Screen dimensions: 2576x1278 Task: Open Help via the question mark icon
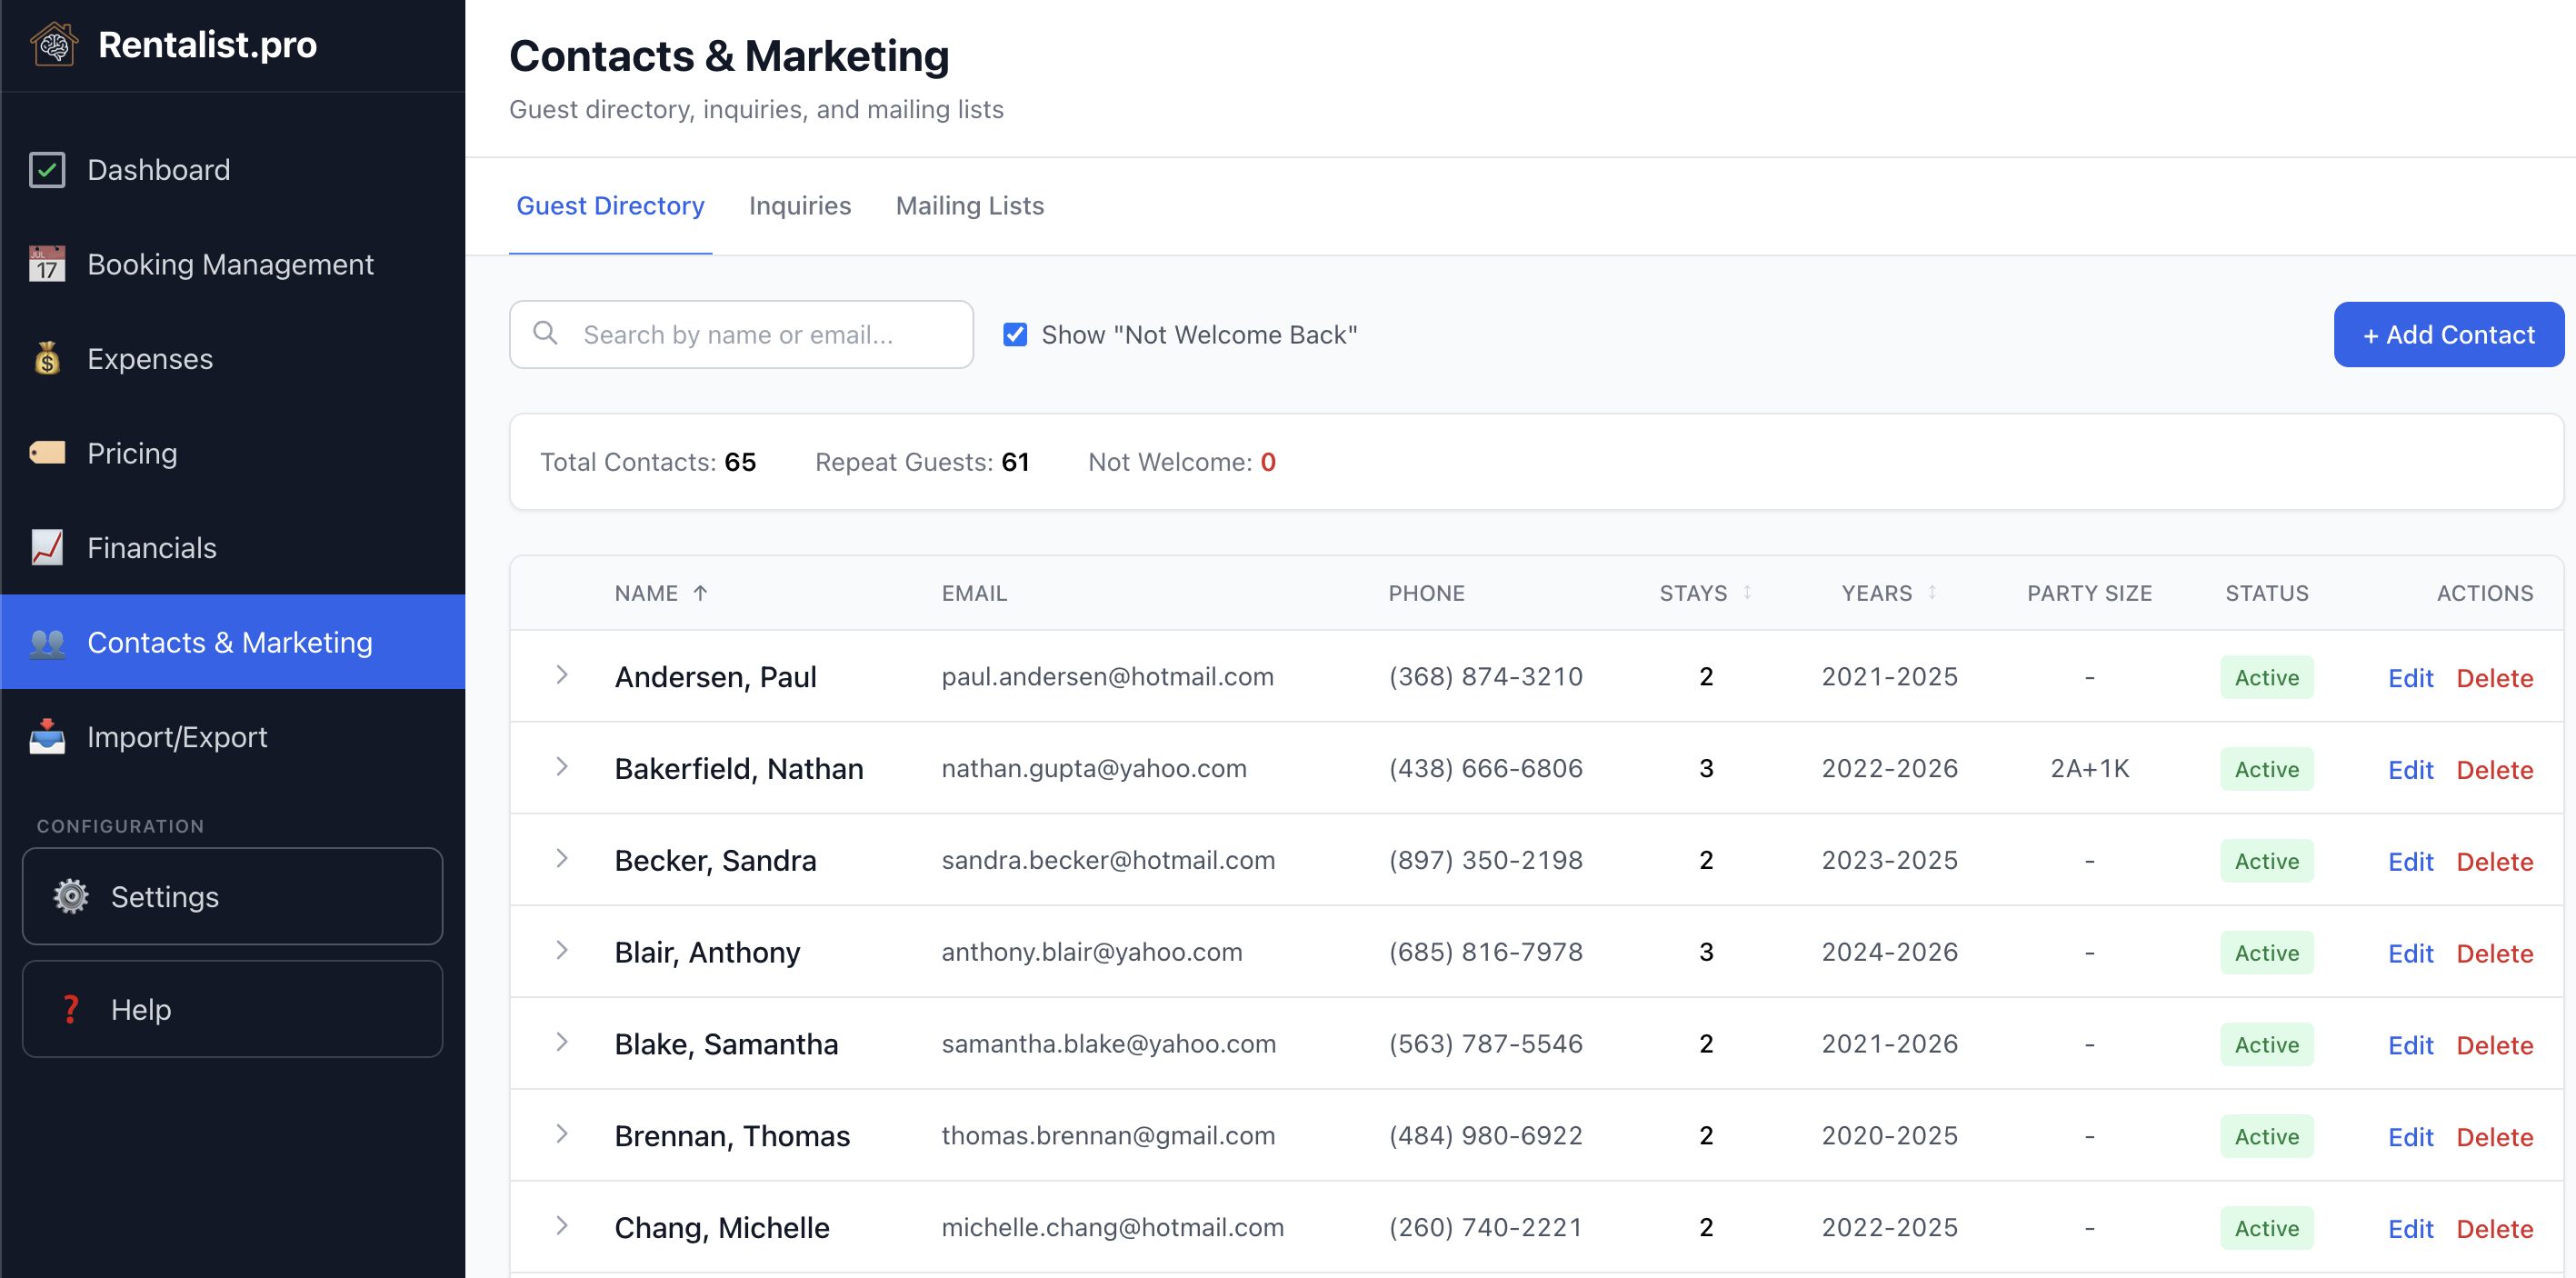pos(70,1008)
